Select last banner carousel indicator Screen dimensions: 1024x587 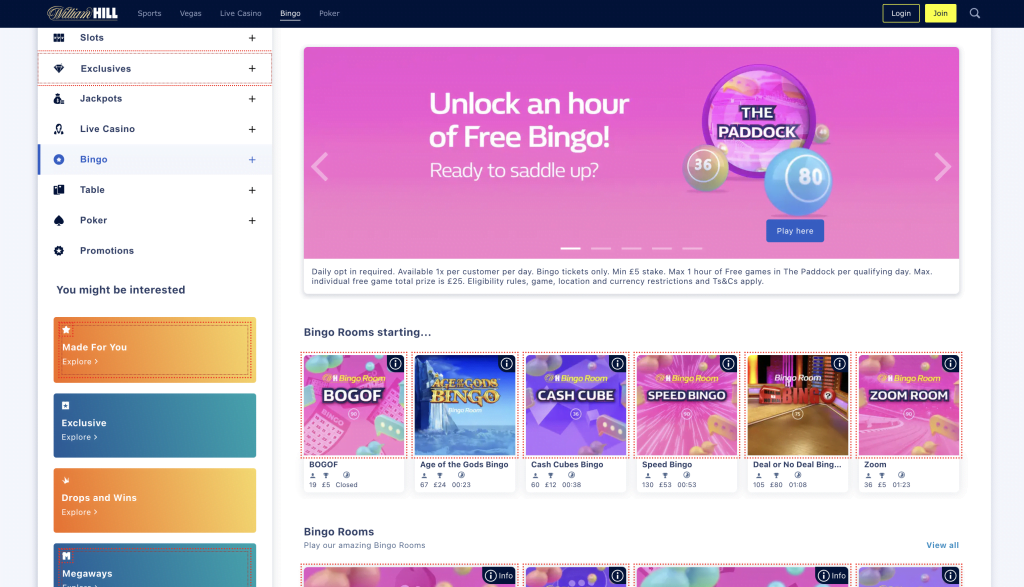point(692,248)
